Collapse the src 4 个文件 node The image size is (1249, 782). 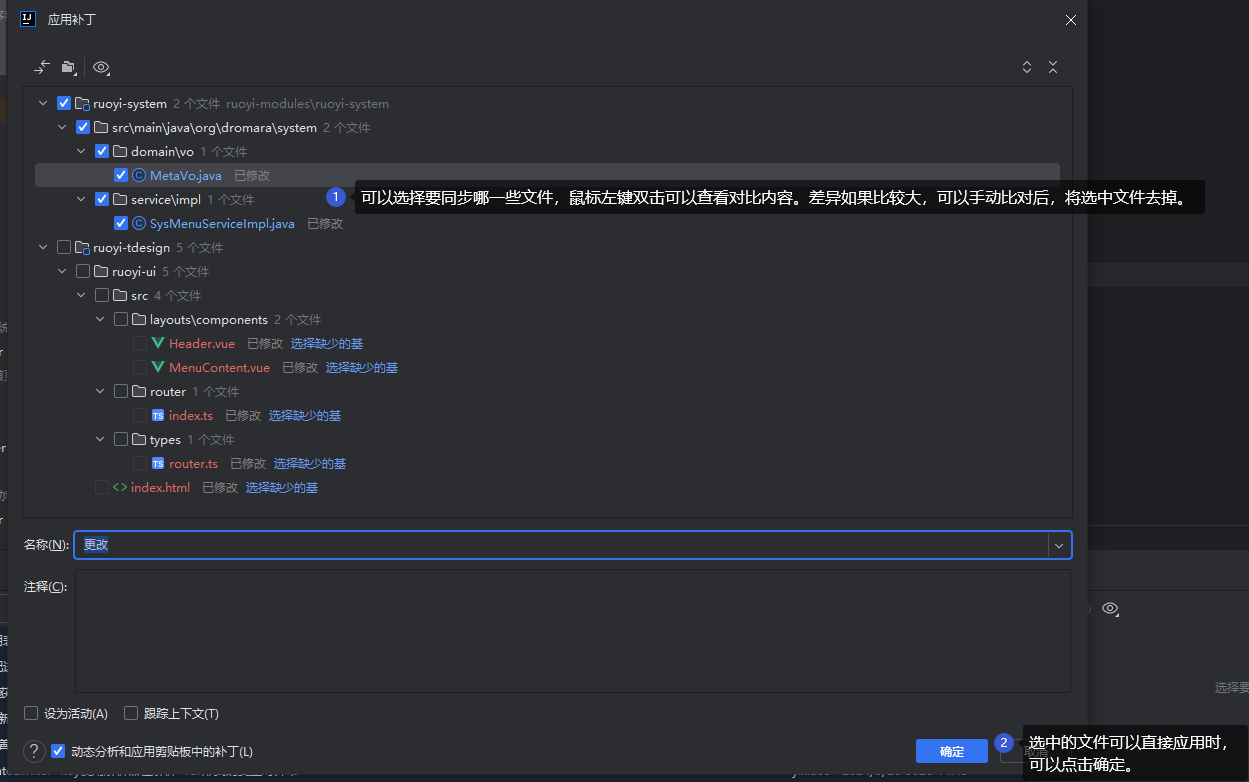[x=81, y=295]
